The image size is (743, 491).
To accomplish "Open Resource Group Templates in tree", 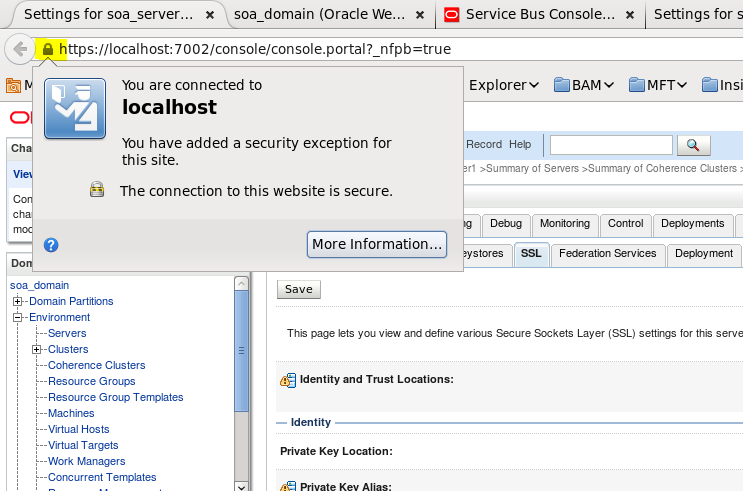I will click(x=116, y=398).
